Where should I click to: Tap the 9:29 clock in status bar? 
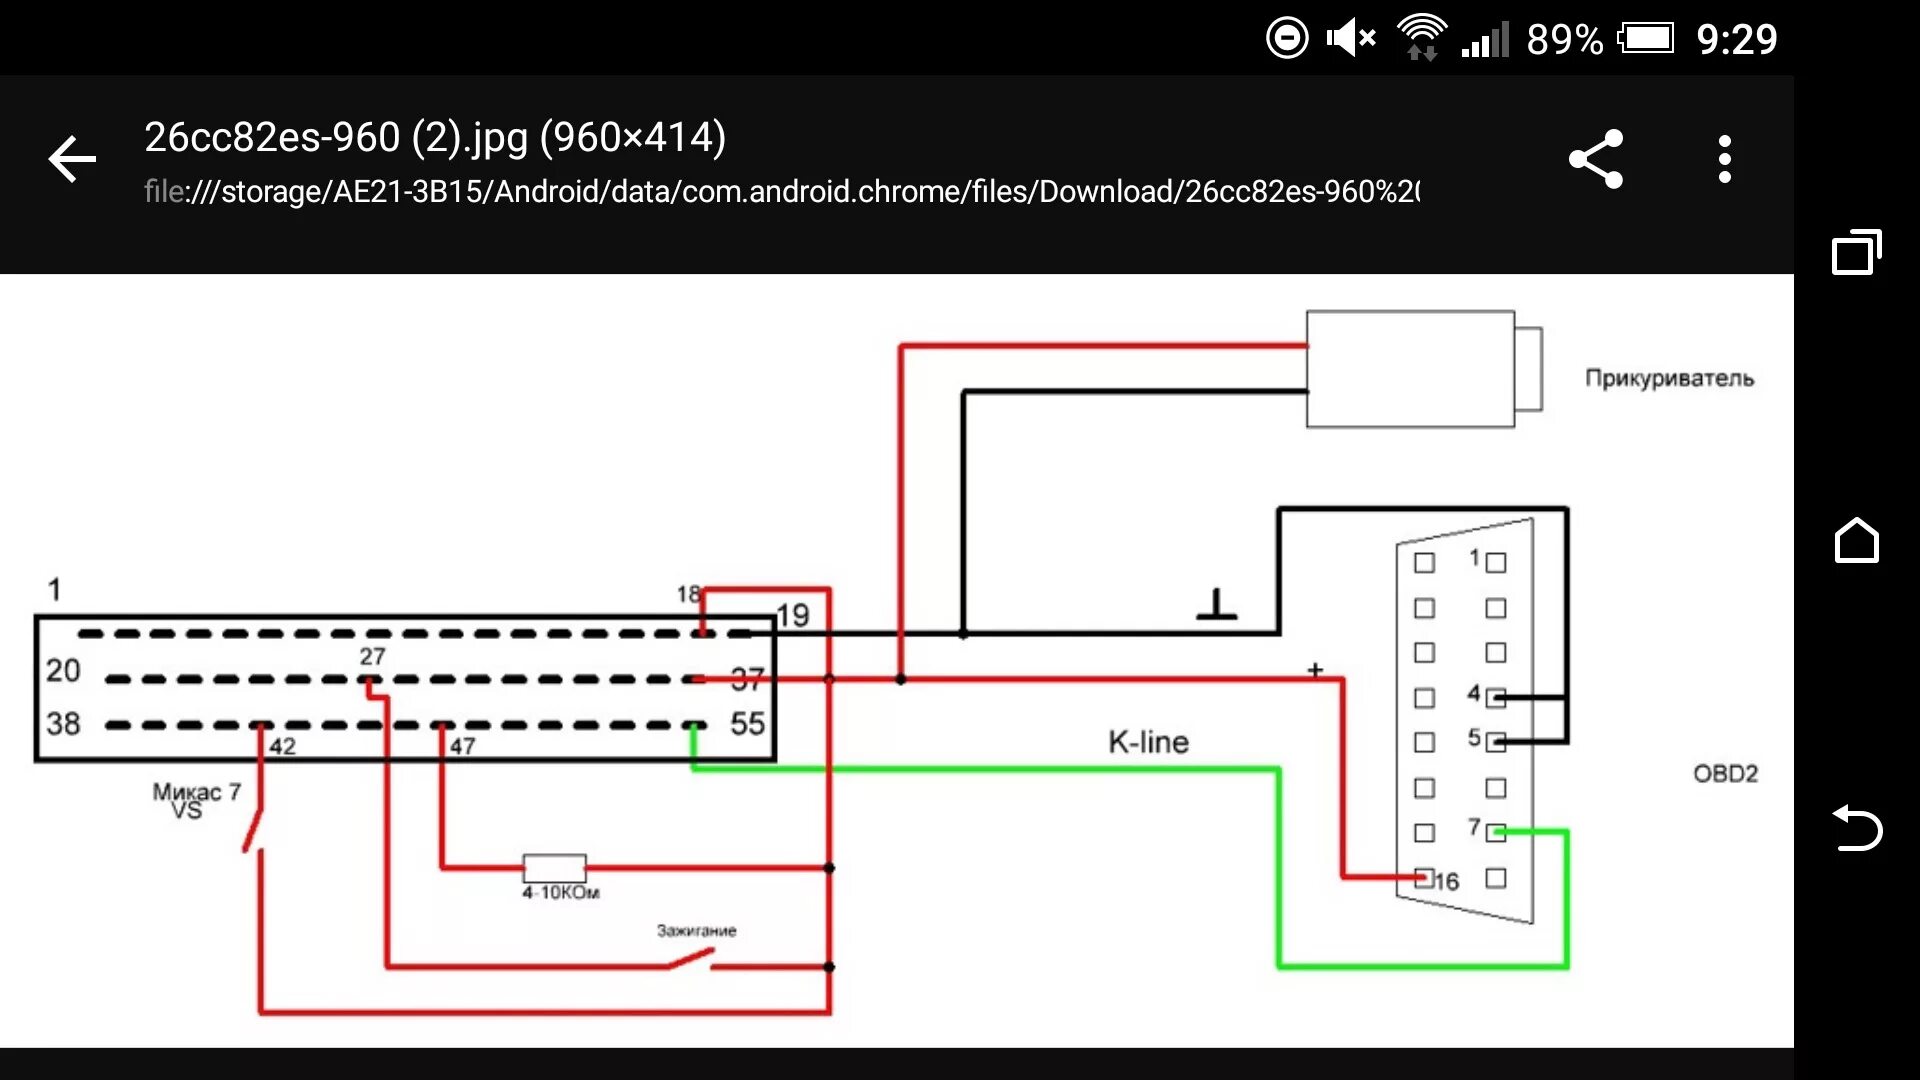tap(1737, 40)
